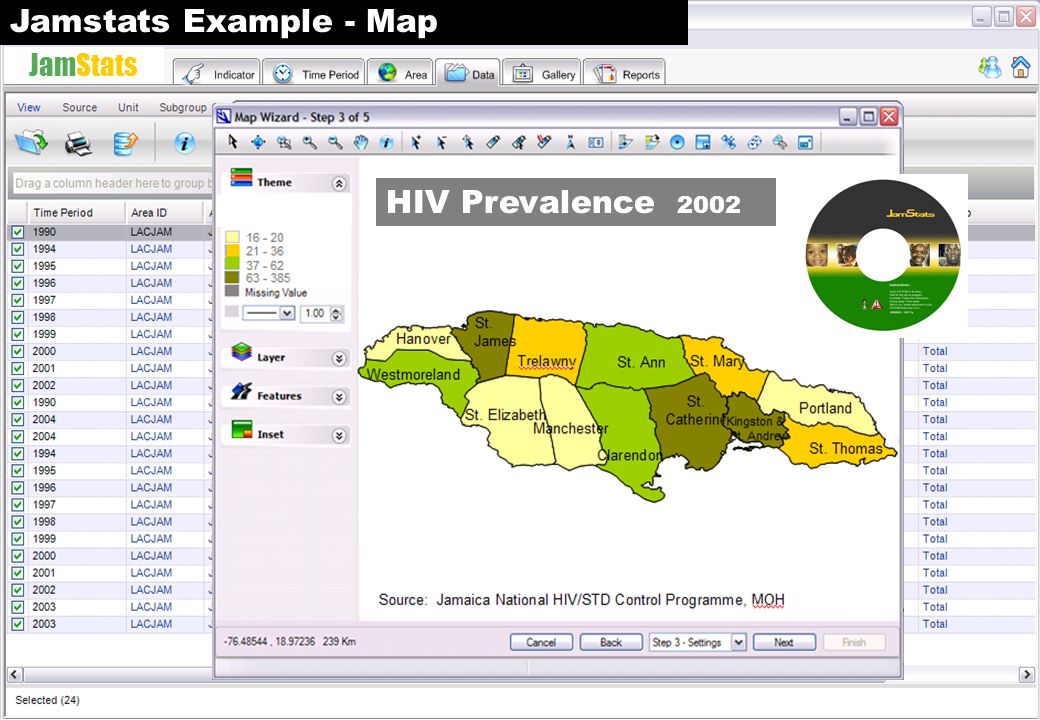
Task: Open the Step 3 - Settings dropdown
Action: pyautogui.click(x=739, y=642)
